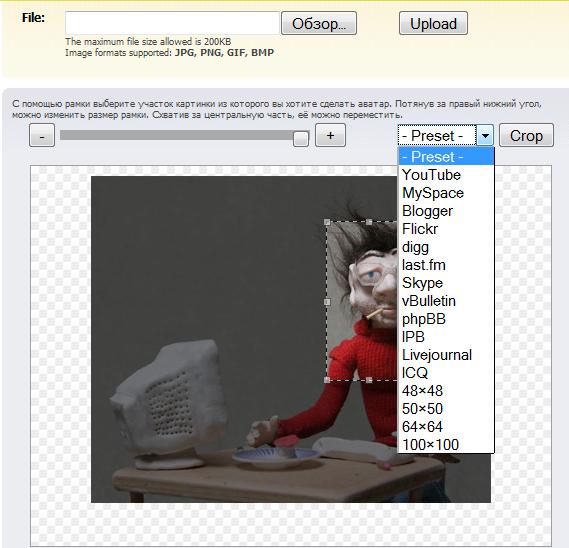The height and width of the screenshot is (548, 569).
Task: Click the left-middle crop selection handle
Action: [x=327, y=302]
